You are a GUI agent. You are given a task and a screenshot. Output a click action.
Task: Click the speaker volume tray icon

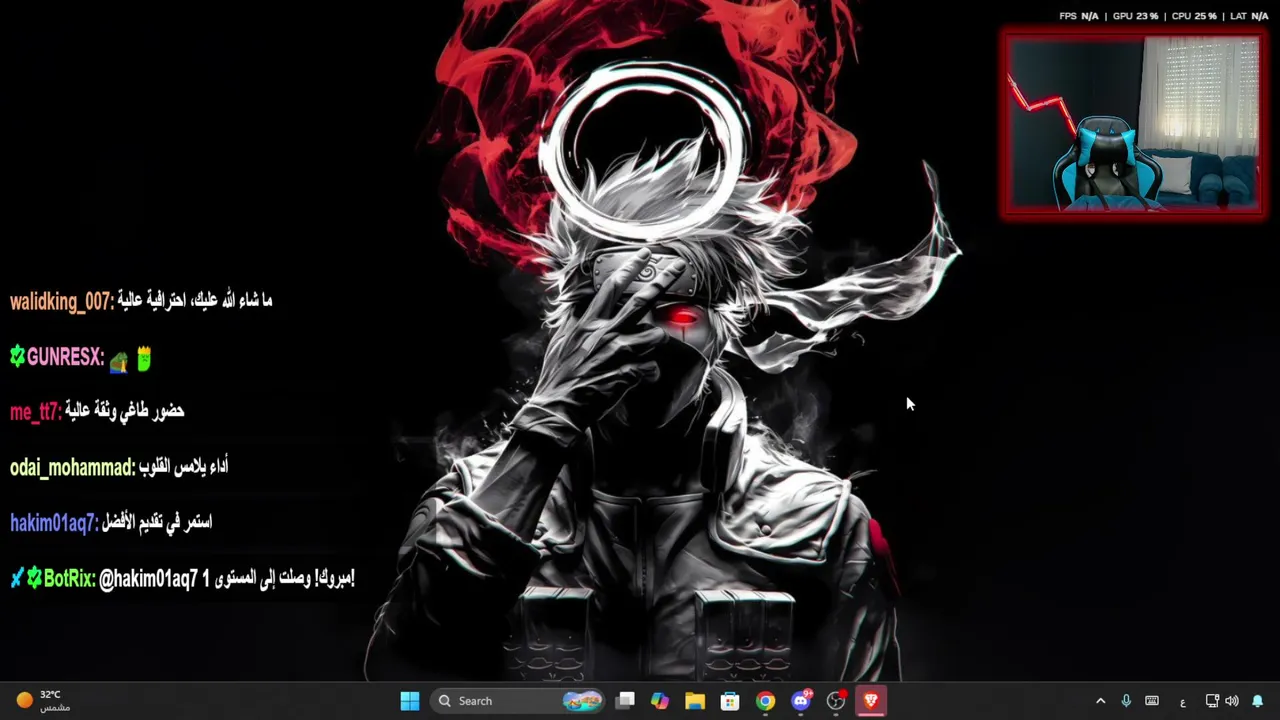(x=1232, y=701)
